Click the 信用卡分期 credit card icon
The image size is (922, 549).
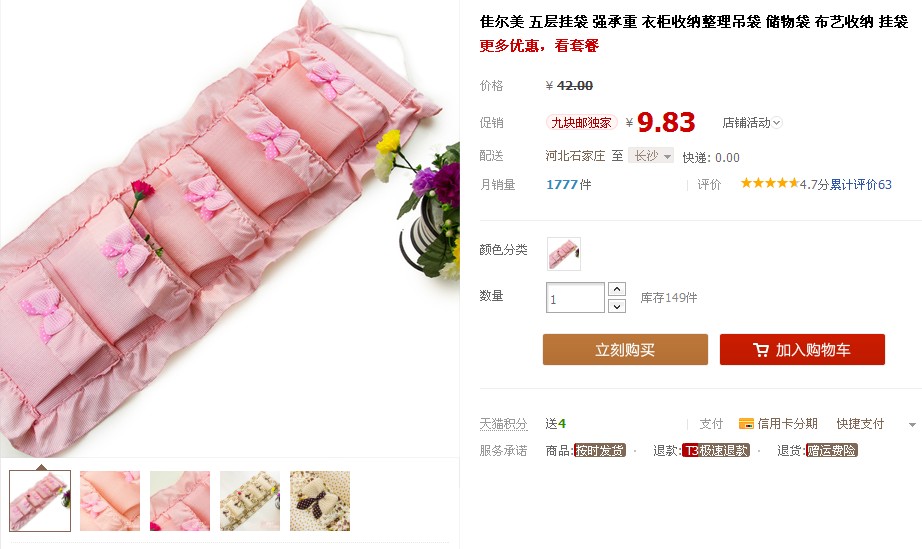[x=746, y=424]
